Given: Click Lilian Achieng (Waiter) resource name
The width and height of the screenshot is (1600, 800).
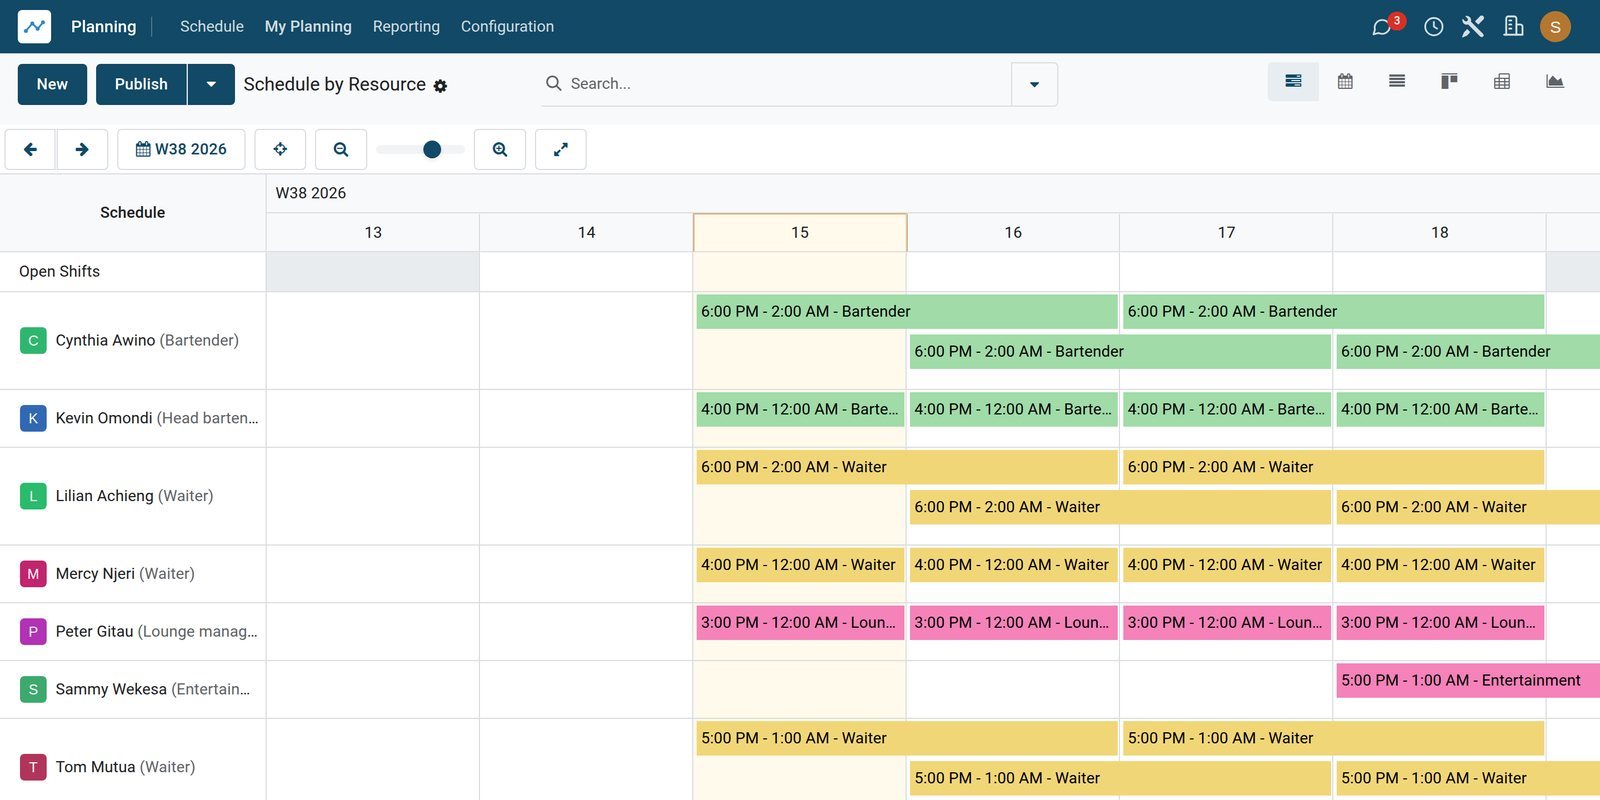Looking at the screenshot, I should coord(134,496).
